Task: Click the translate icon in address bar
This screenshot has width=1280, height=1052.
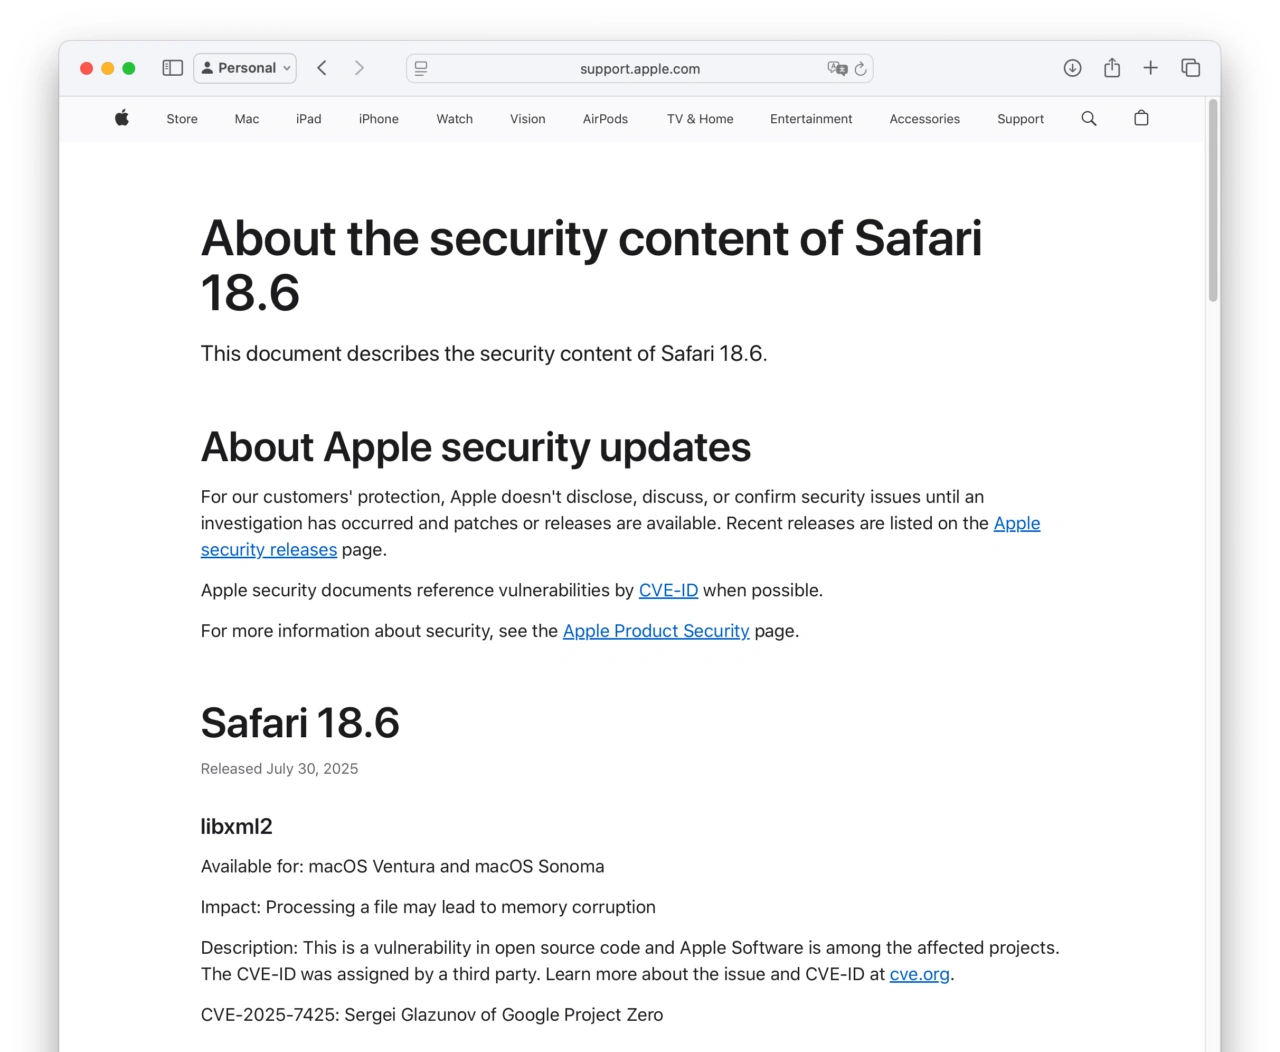Action: (x=836, y=69)
